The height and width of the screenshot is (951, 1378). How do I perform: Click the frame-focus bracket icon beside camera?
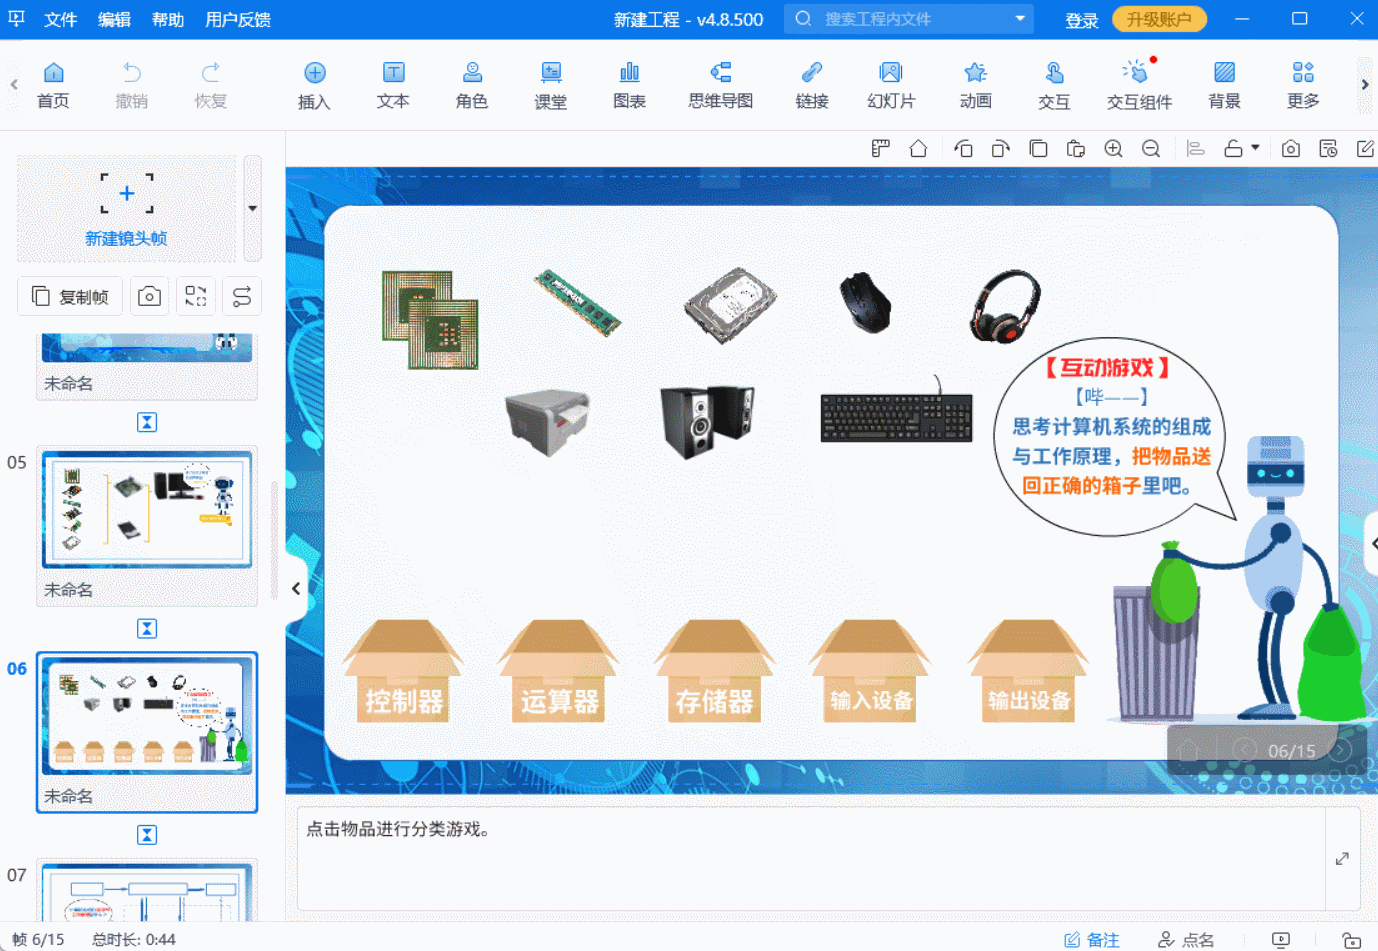coord(196,296)
